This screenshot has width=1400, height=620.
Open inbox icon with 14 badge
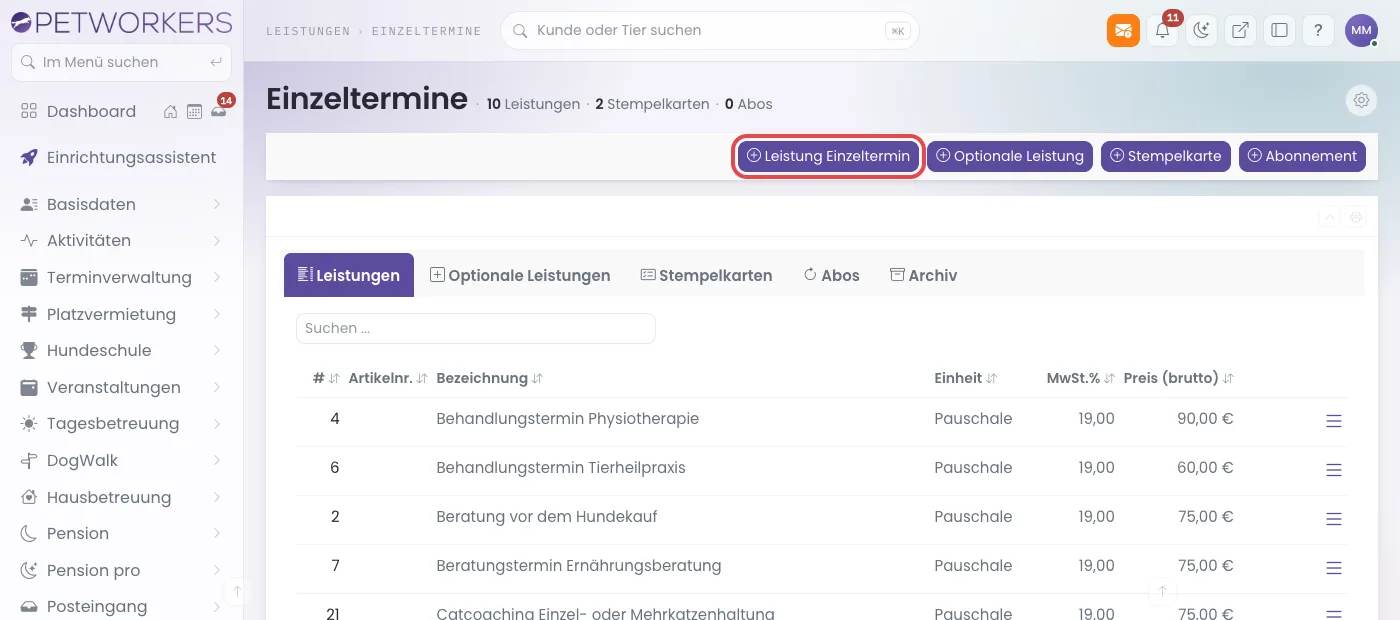coord(219,110)
